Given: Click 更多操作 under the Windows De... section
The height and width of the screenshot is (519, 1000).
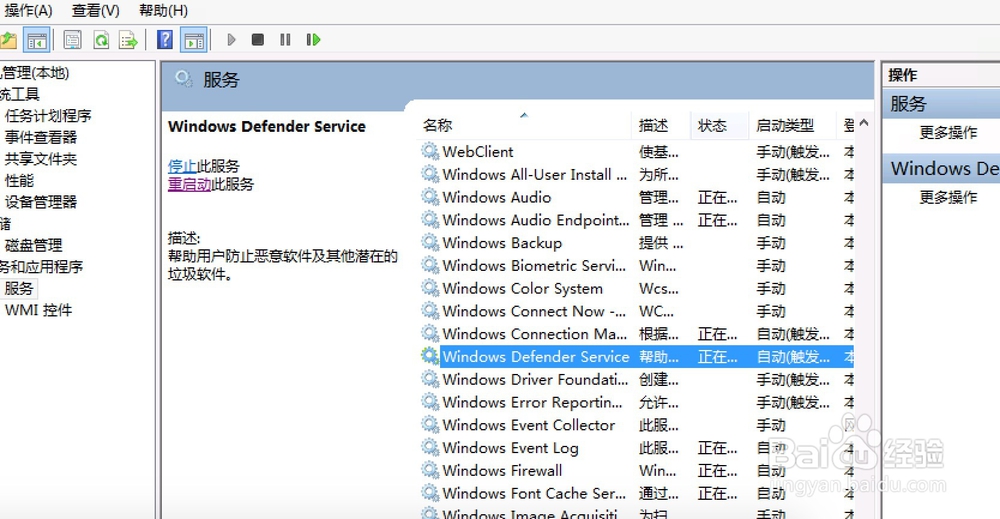Looking at the screenshot, I should tap(948, 197).
